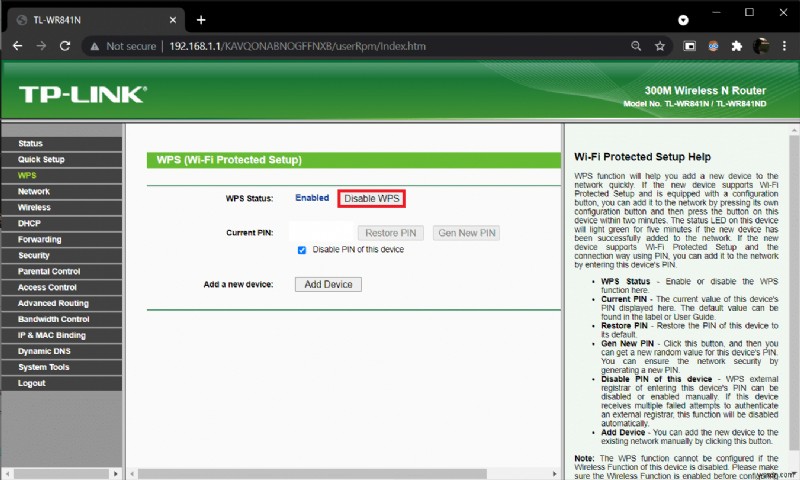Open the DHCP section
Image resolution: width=800 pixels, height=480 pixels.
62,223
